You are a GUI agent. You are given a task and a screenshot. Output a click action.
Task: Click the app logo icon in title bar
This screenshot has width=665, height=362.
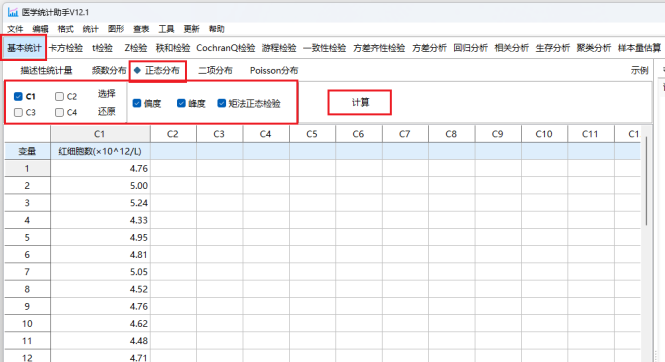pos(13,12)
